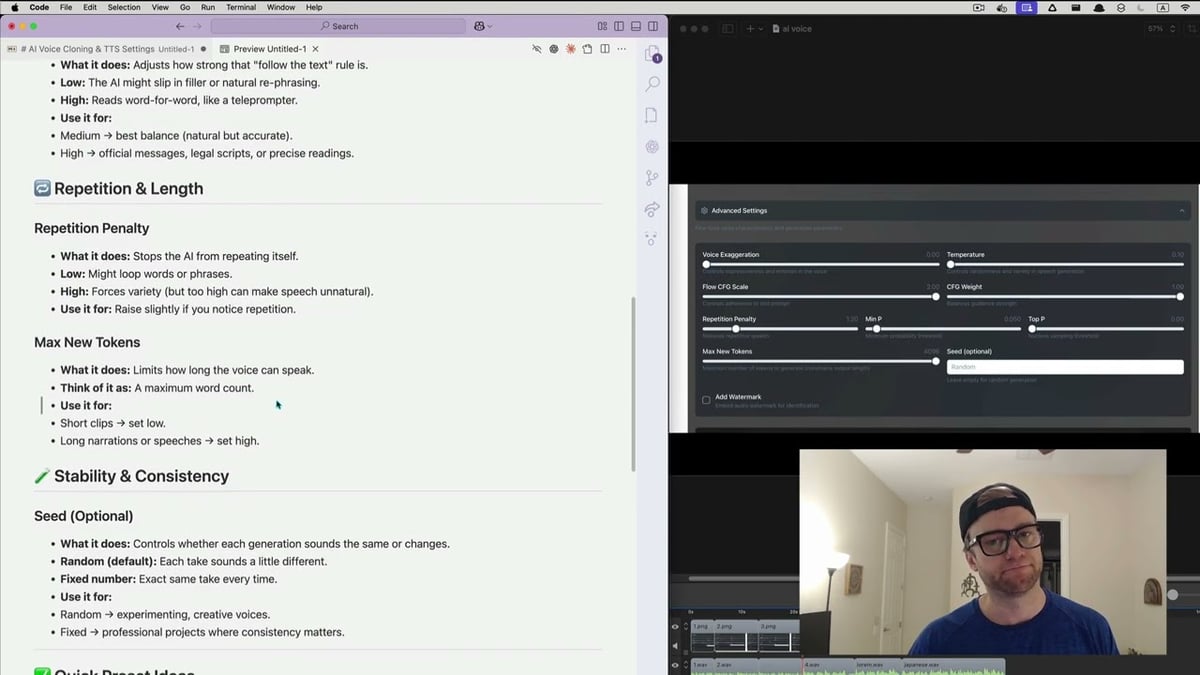Select the japanese.wav clip in the timeline
The image size is (1200, 675).
pyautogui.click(x=952, y=666)
